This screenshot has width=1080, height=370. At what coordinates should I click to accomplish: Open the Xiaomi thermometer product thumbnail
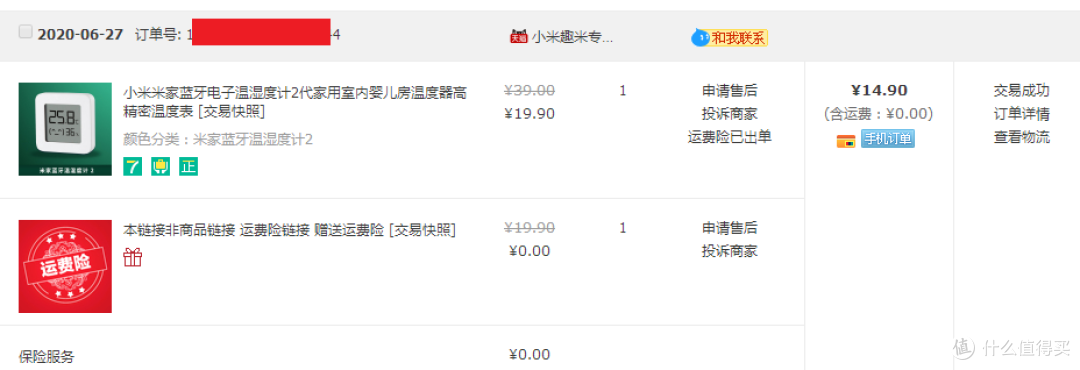(x=65, y=129)
